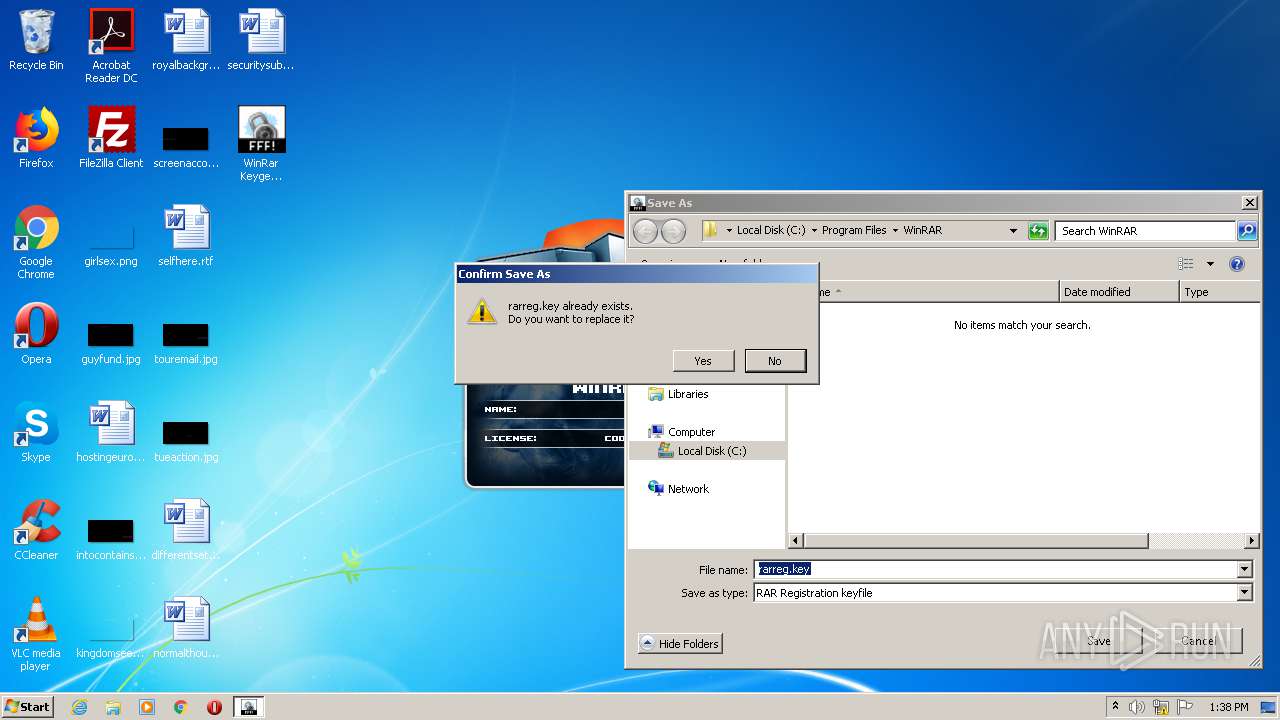
Task: Click the clock showing 1:38 PM
Action: click(x=1228, y=707)
